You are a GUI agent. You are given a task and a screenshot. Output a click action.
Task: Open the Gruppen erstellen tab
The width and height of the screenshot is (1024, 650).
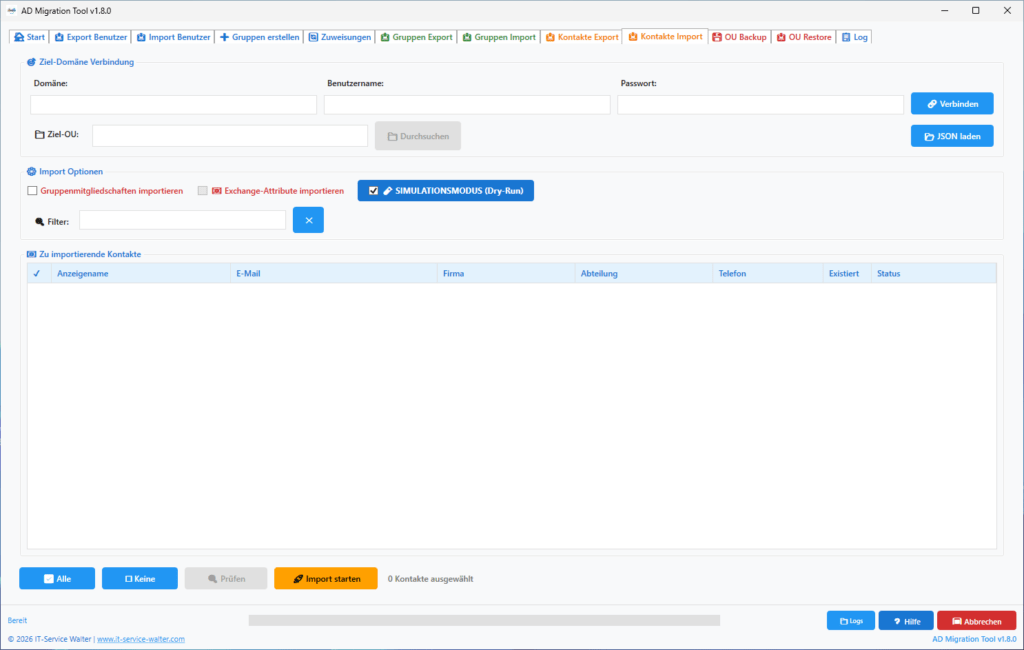[x=259, y=37]
